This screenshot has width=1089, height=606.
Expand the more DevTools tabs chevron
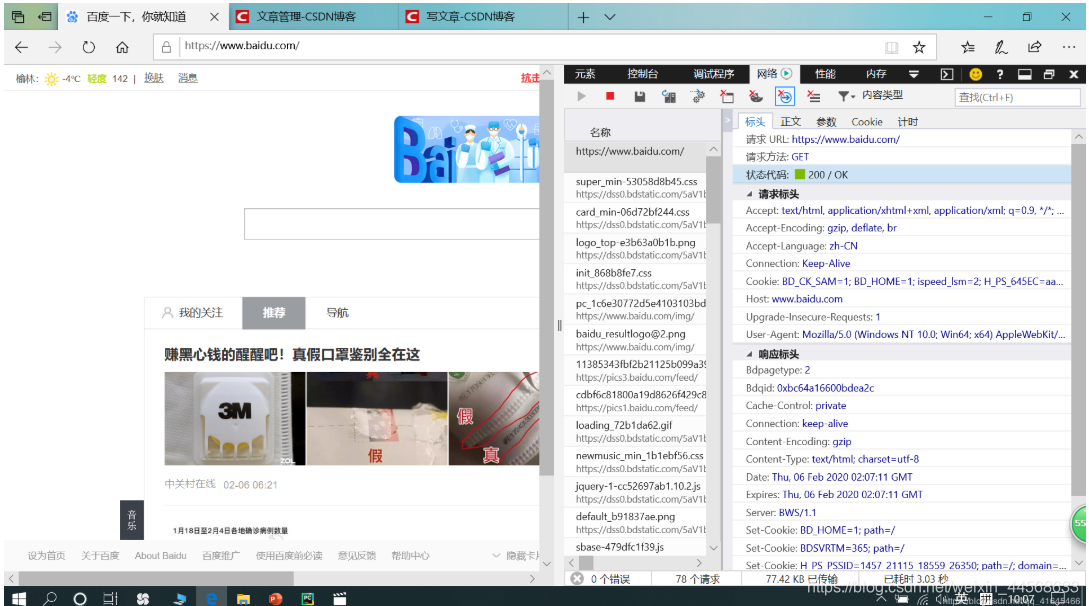pyautogui.click(x=914, y=74)
